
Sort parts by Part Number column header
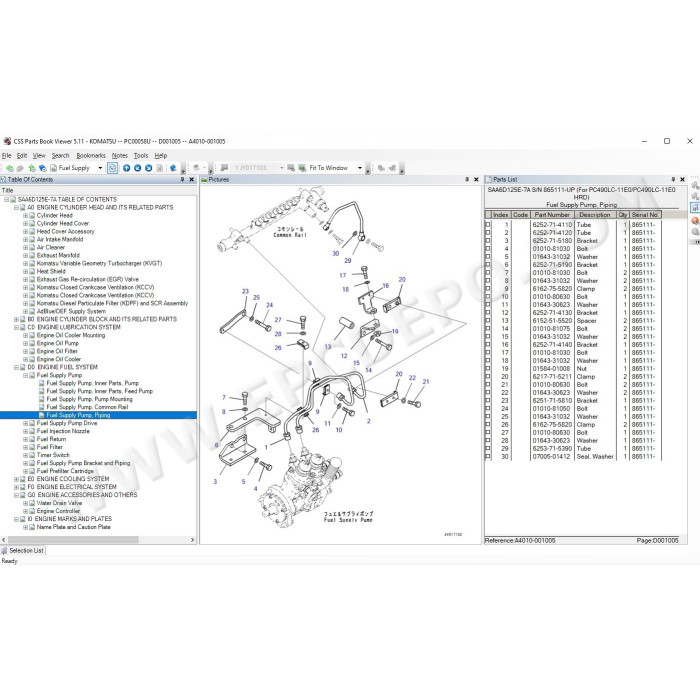click(552, 215)
